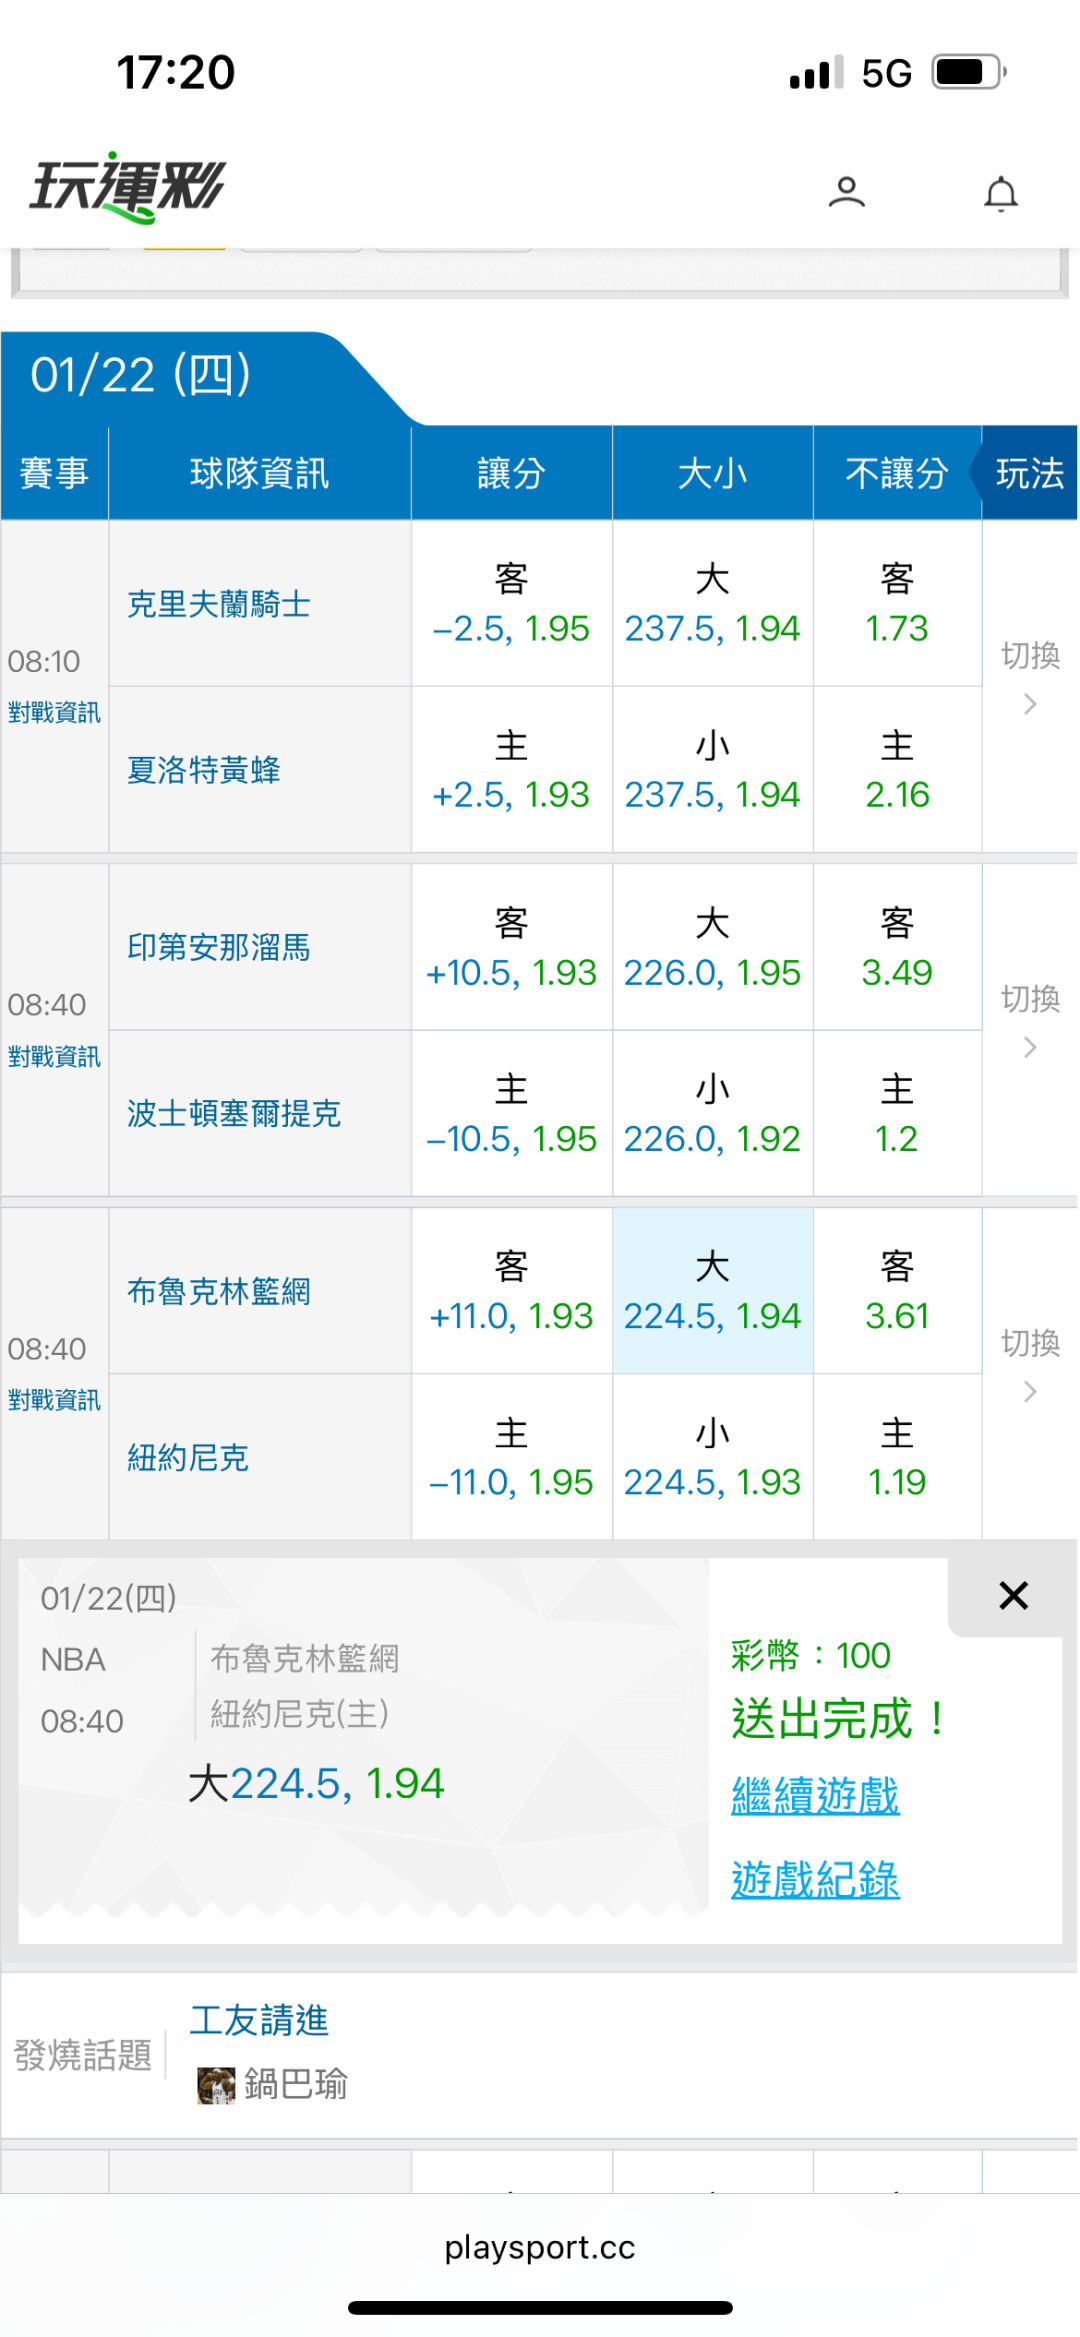Close the bet confirmation slip
1080x2337 pixels.
[x=1013, y=1595]
